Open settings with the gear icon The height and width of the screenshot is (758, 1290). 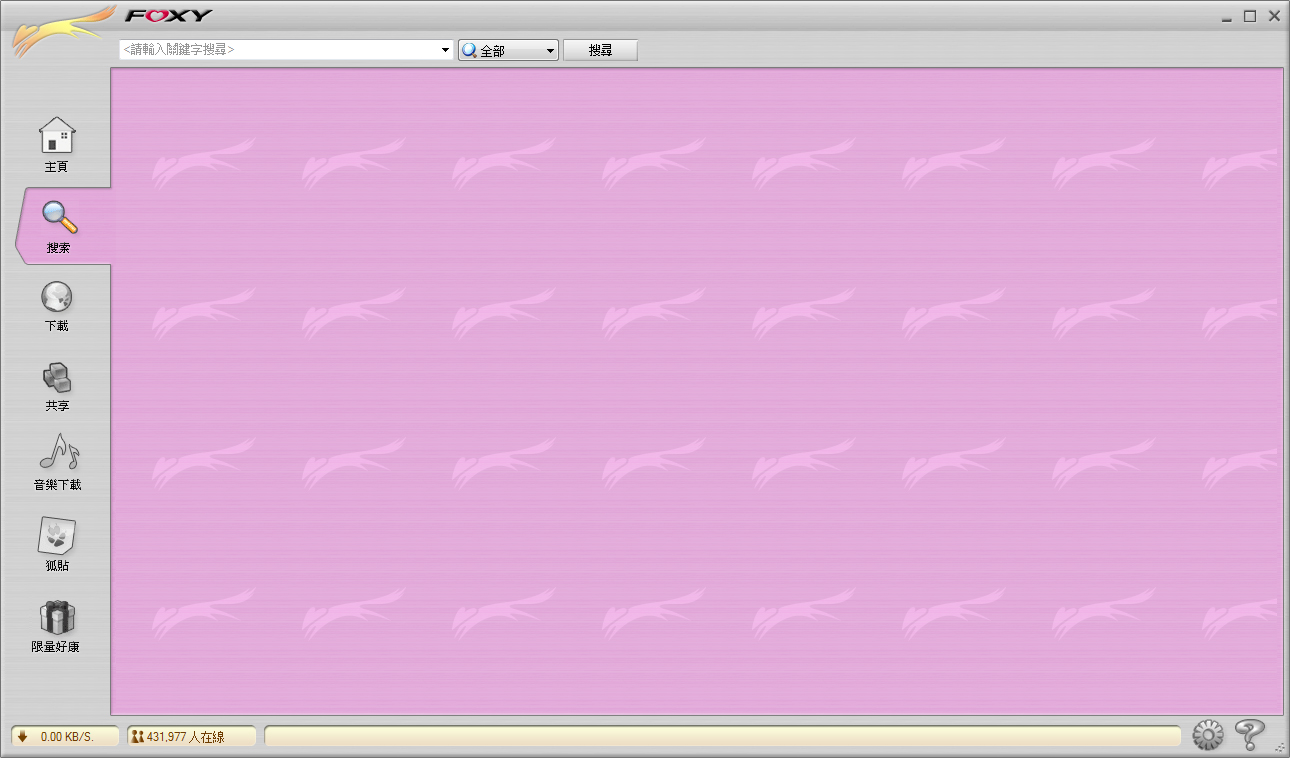pyautogui.click(x=1208, y=736)
